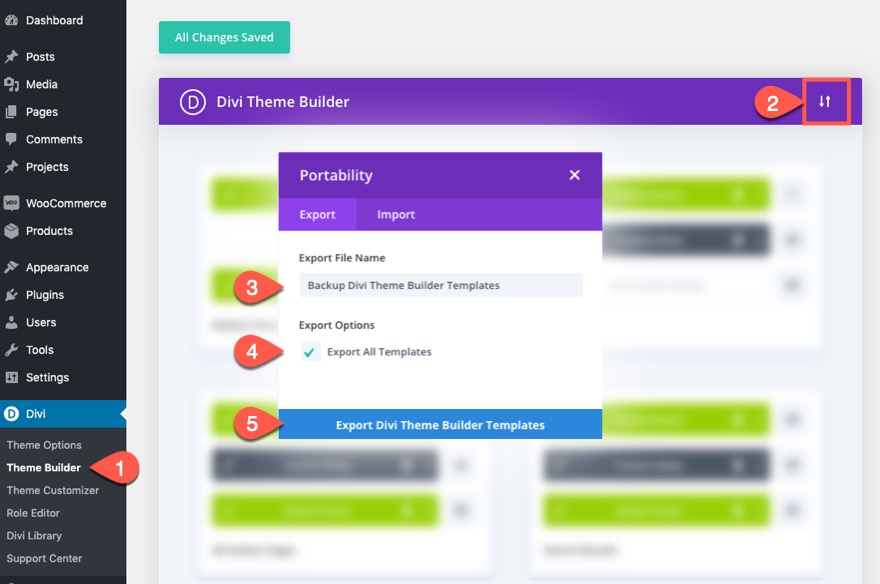Open Dashboard menu item

(54, 20)
